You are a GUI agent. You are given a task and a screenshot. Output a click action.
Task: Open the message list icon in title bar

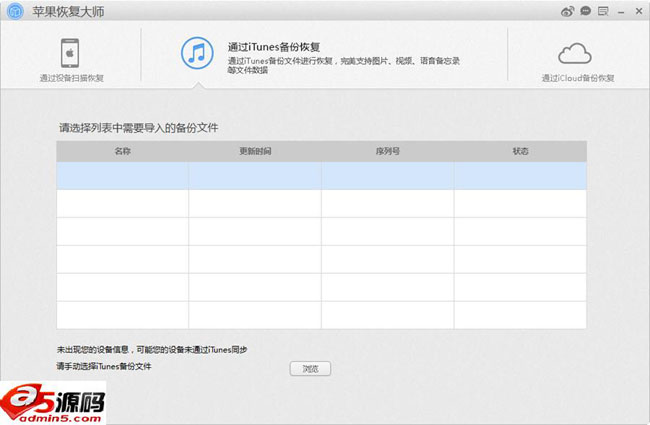[603, 11]
